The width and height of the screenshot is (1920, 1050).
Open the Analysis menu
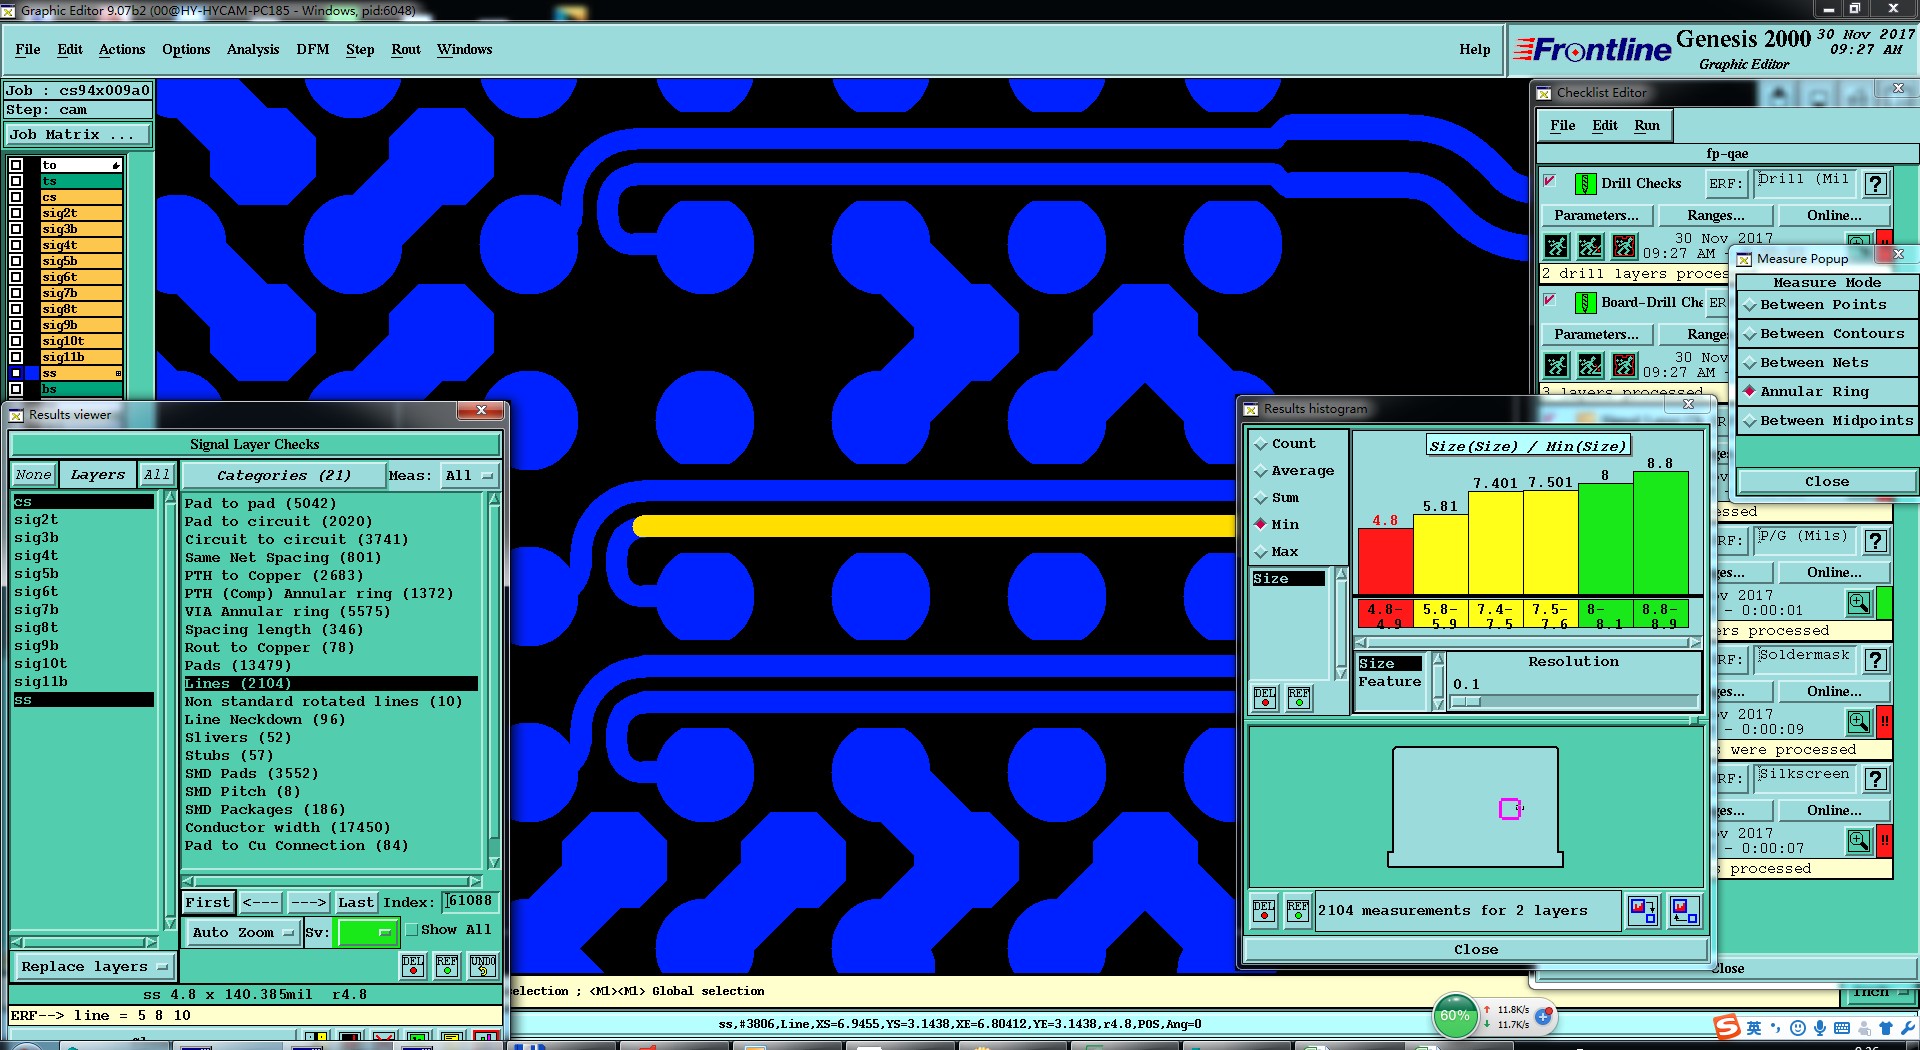(x=253, y=49)
